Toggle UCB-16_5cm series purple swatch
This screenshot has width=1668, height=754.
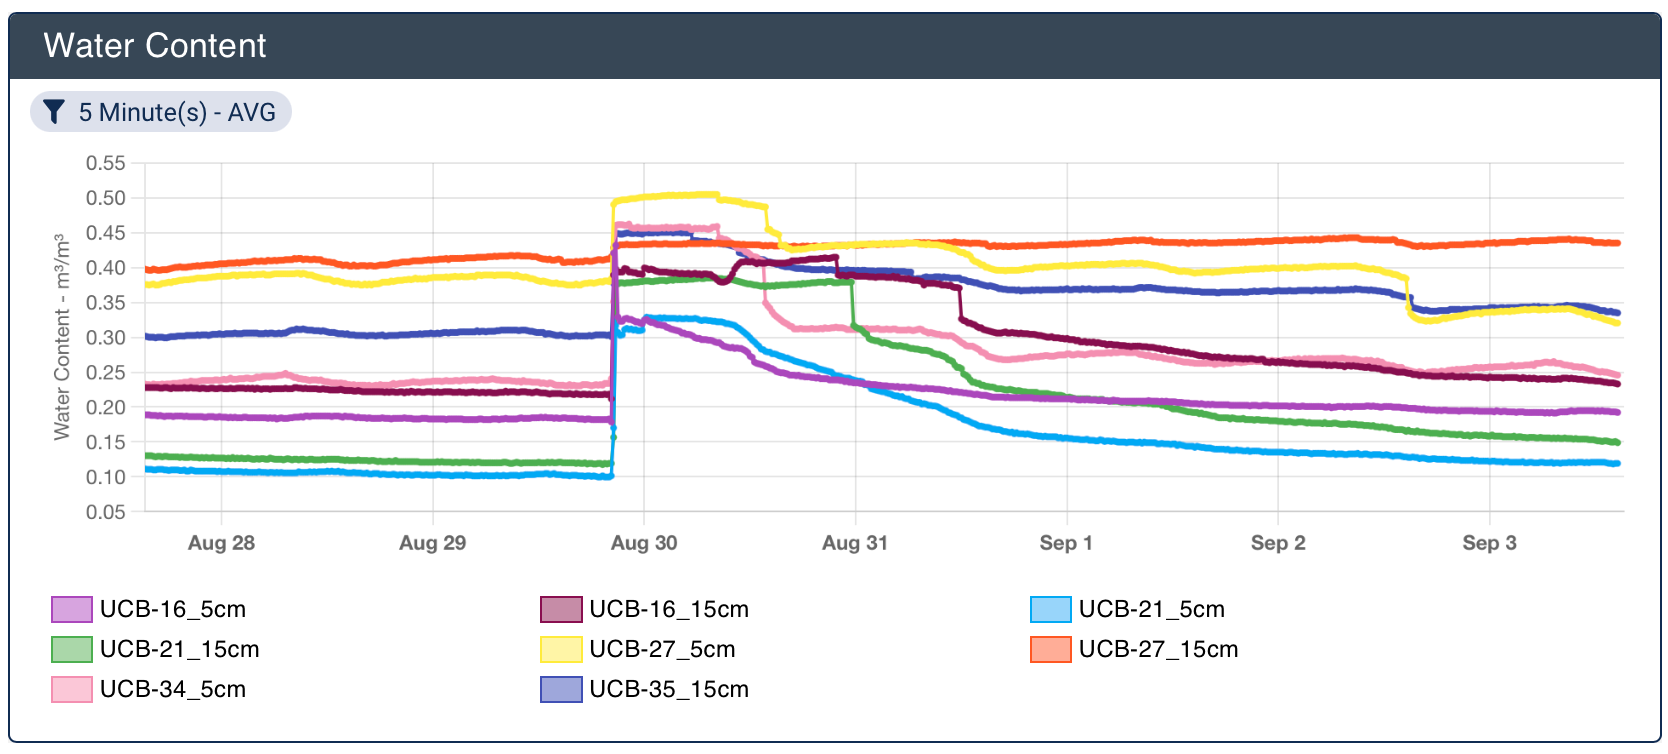[71, 609]
